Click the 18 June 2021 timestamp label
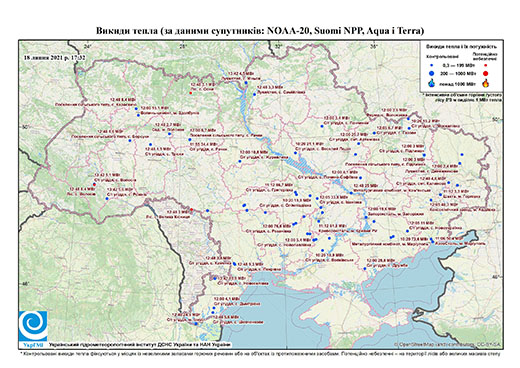Image resolution: width=520 pixels, height=368 pixels. point(54,57)
